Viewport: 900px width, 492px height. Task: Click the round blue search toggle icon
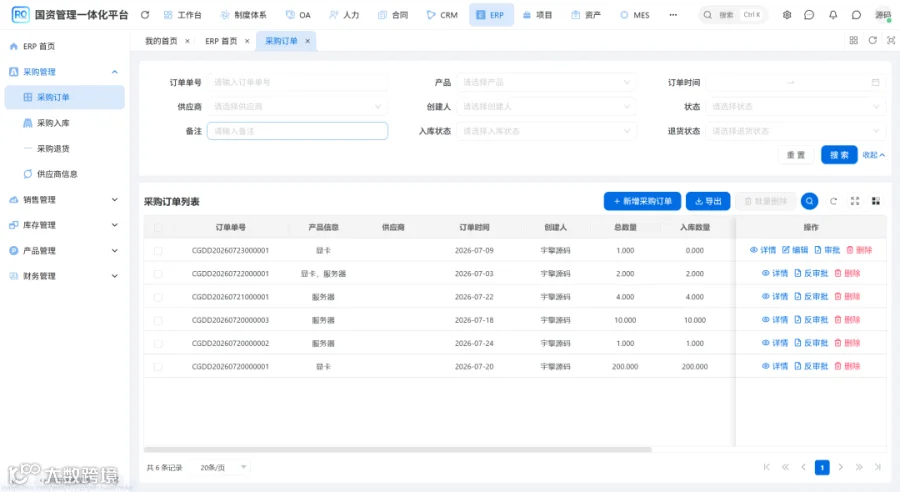[809, 201]
